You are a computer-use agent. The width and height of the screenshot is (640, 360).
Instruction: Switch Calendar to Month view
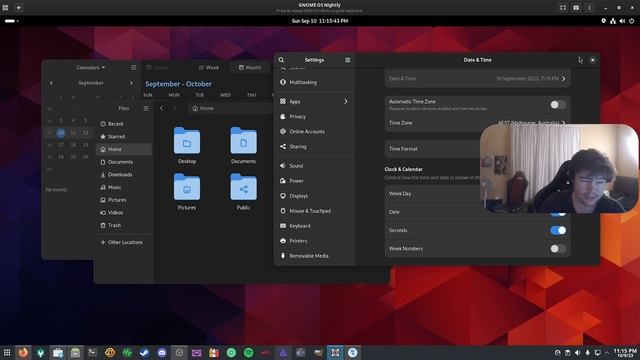click(249, 67)
